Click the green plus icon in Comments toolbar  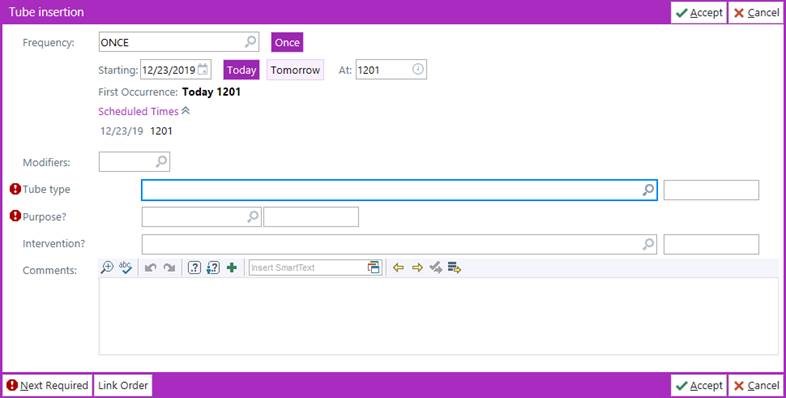(232, 268)
